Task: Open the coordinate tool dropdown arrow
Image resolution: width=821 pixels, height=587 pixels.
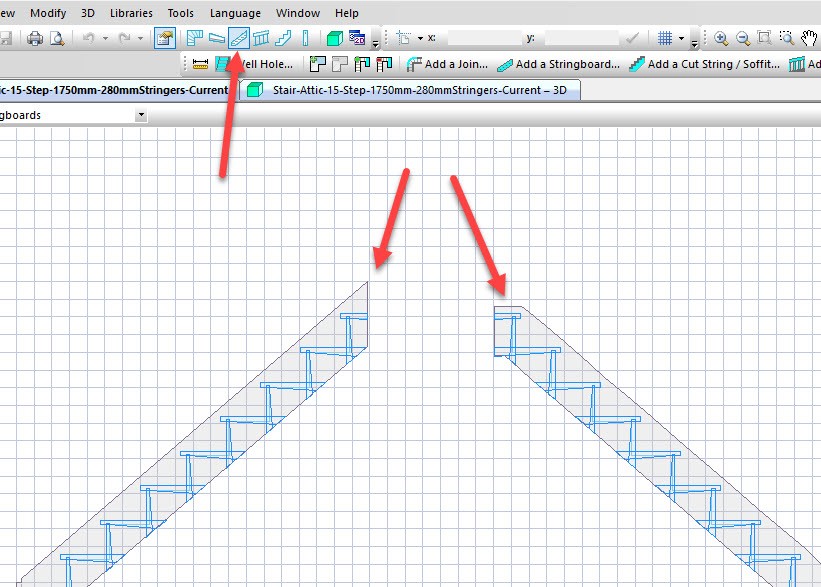Action: [x=420, y=38]
